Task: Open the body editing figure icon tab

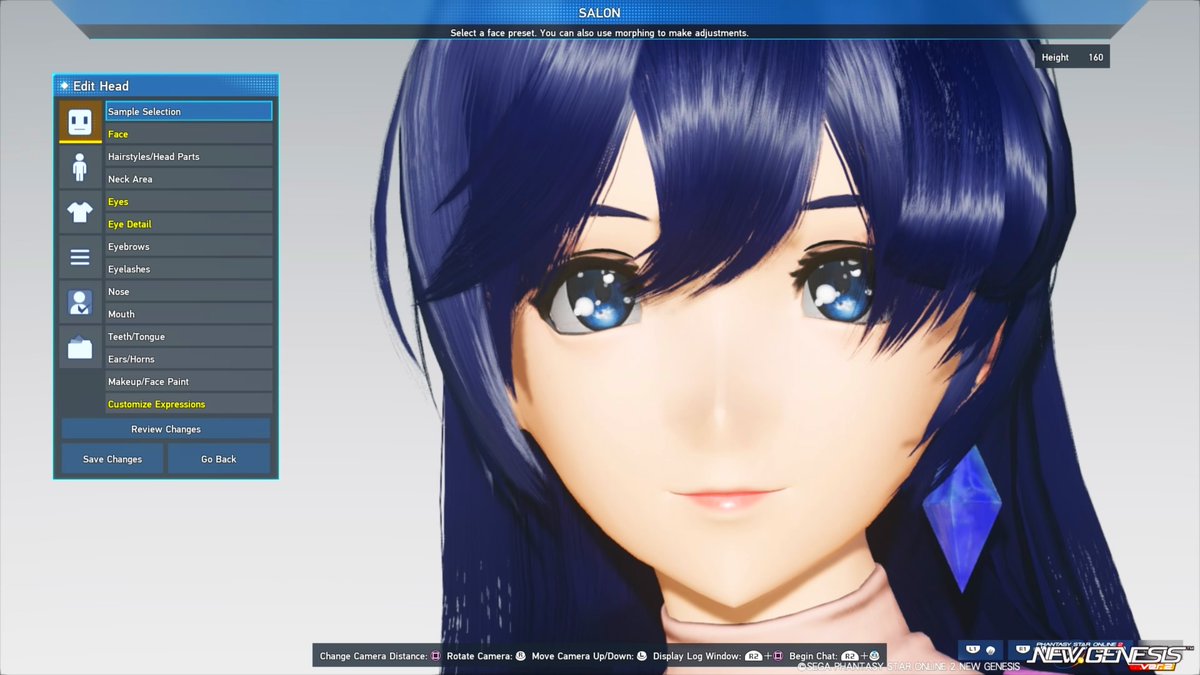Action: click(80, 166)
